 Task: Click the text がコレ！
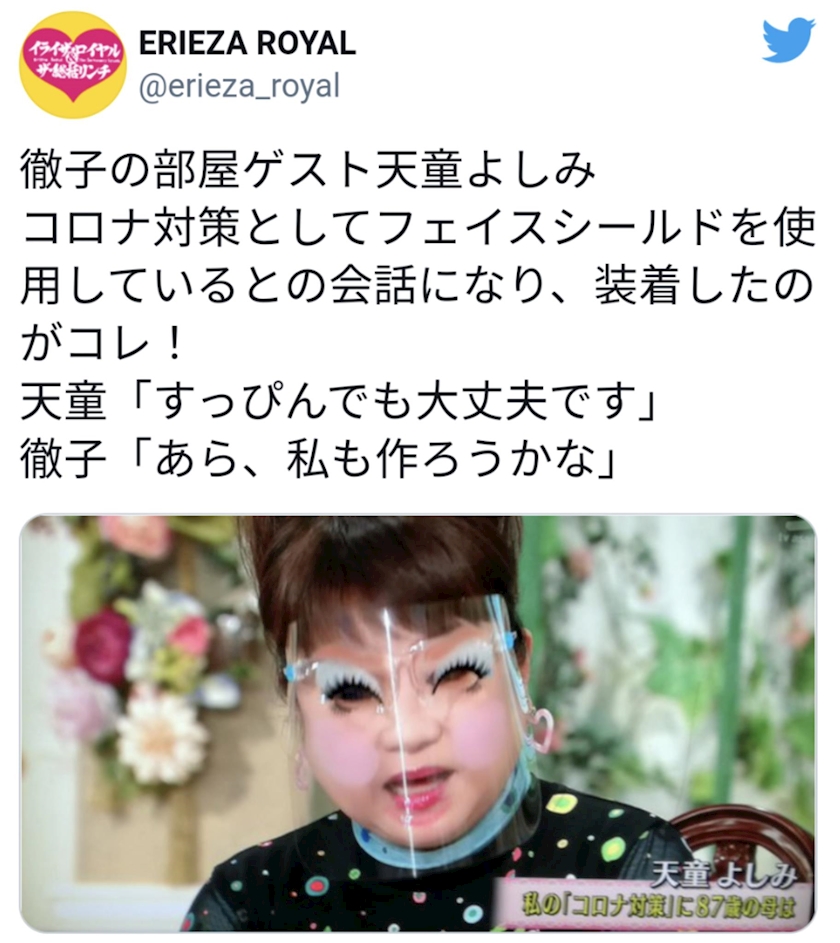101,344
